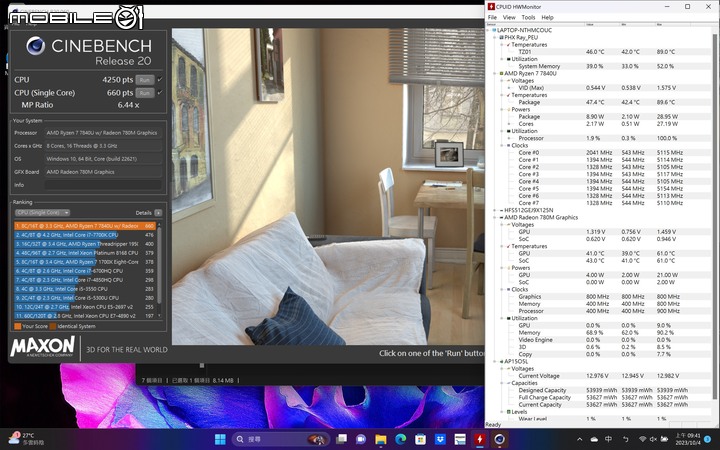Open the weather widget showing 27°C
The image size is (720, 450).
27,439
